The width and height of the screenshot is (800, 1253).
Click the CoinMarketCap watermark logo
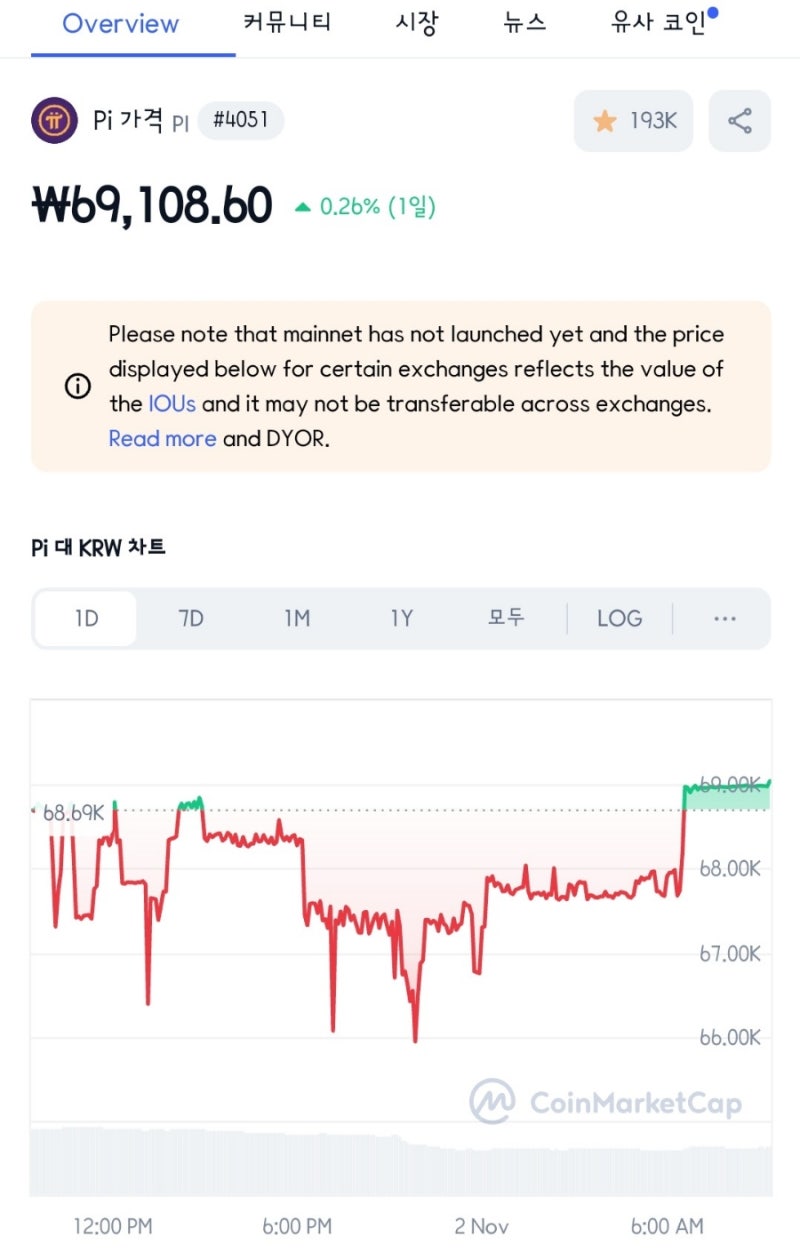click(492, 1102)
